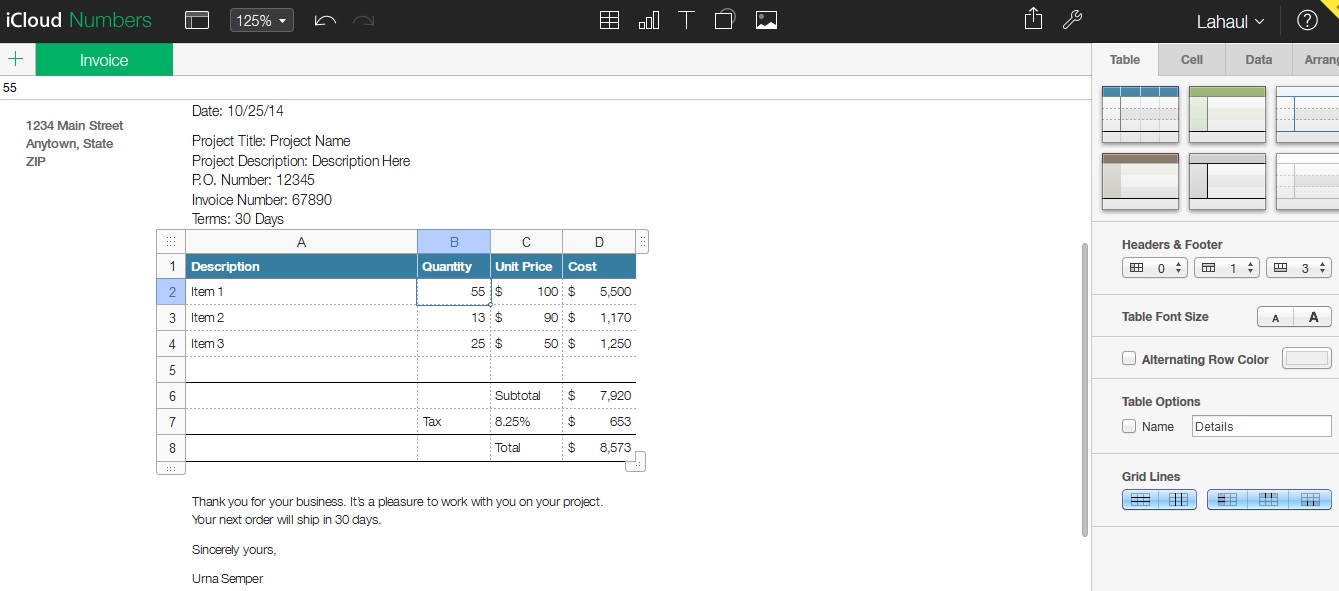Add a text box
Viewport: 1339px width, 591px height.
point(687,20)
